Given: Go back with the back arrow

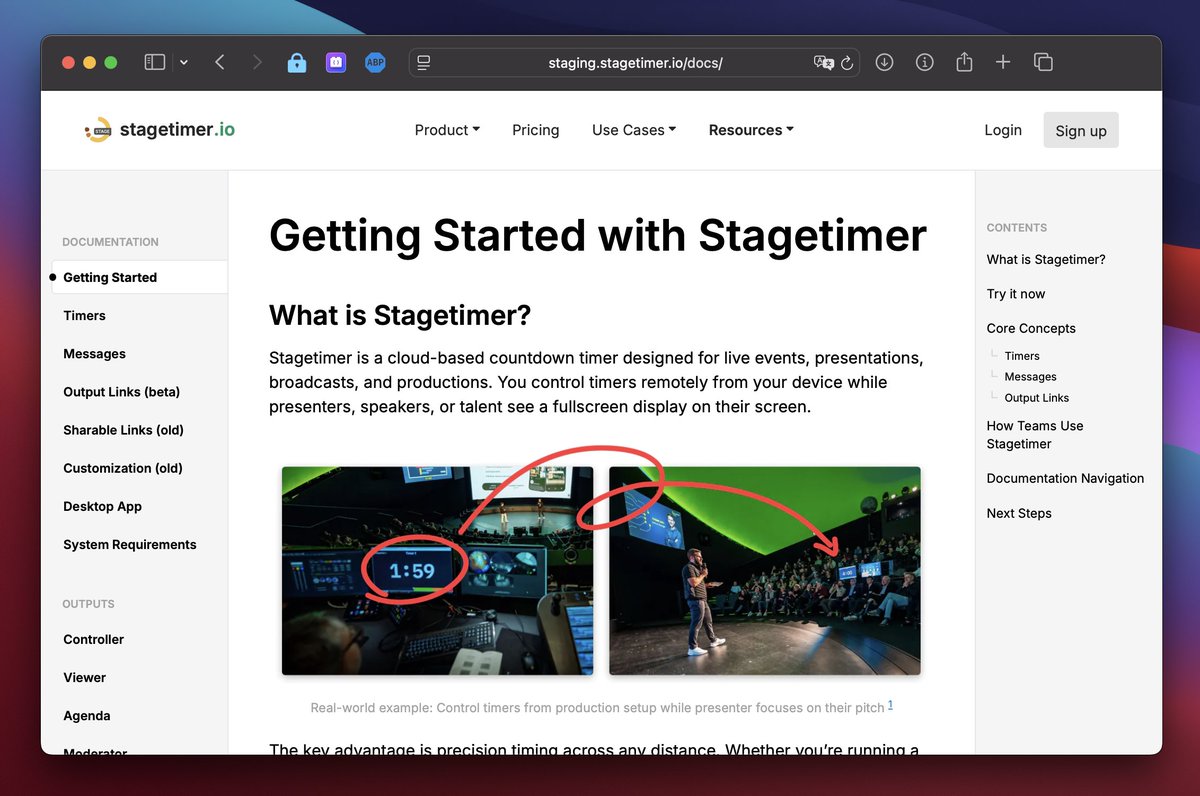Looking at the screenshot, I should click(220, 62).
